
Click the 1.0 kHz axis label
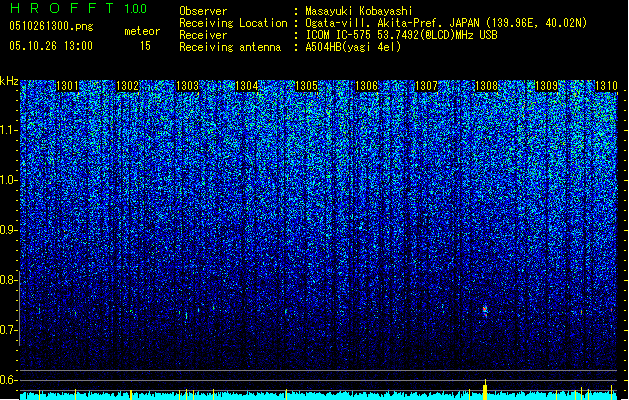click(x=8, y=180)
